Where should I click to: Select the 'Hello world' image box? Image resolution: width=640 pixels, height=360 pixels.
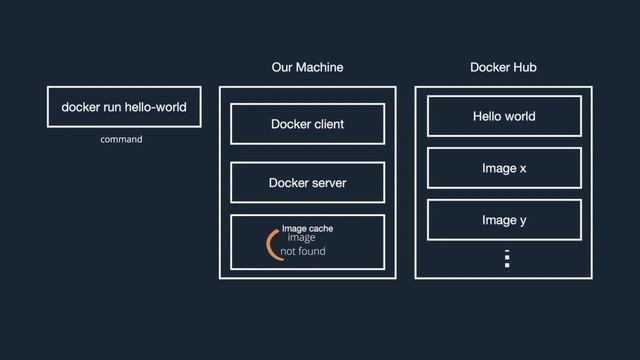pos(504,116)
